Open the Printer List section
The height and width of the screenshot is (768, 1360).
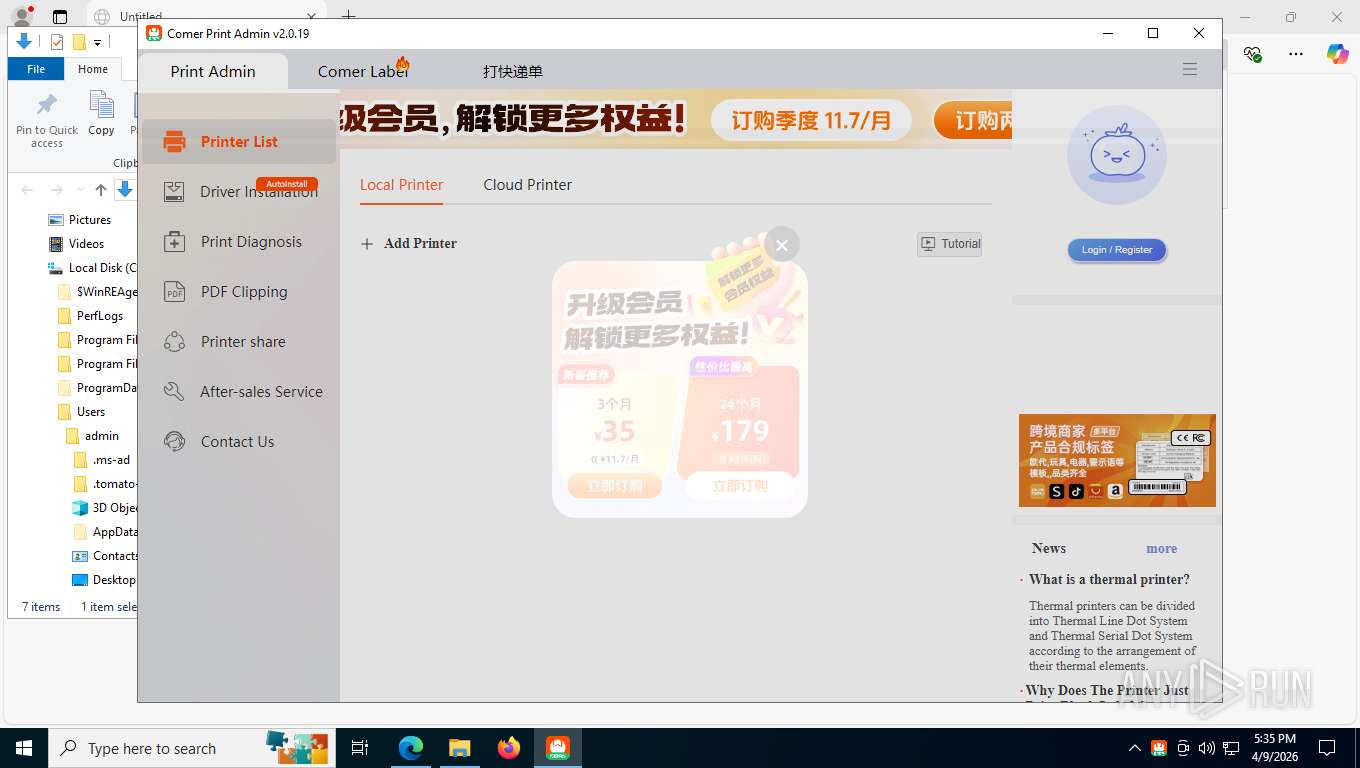(x=238, y=141)
